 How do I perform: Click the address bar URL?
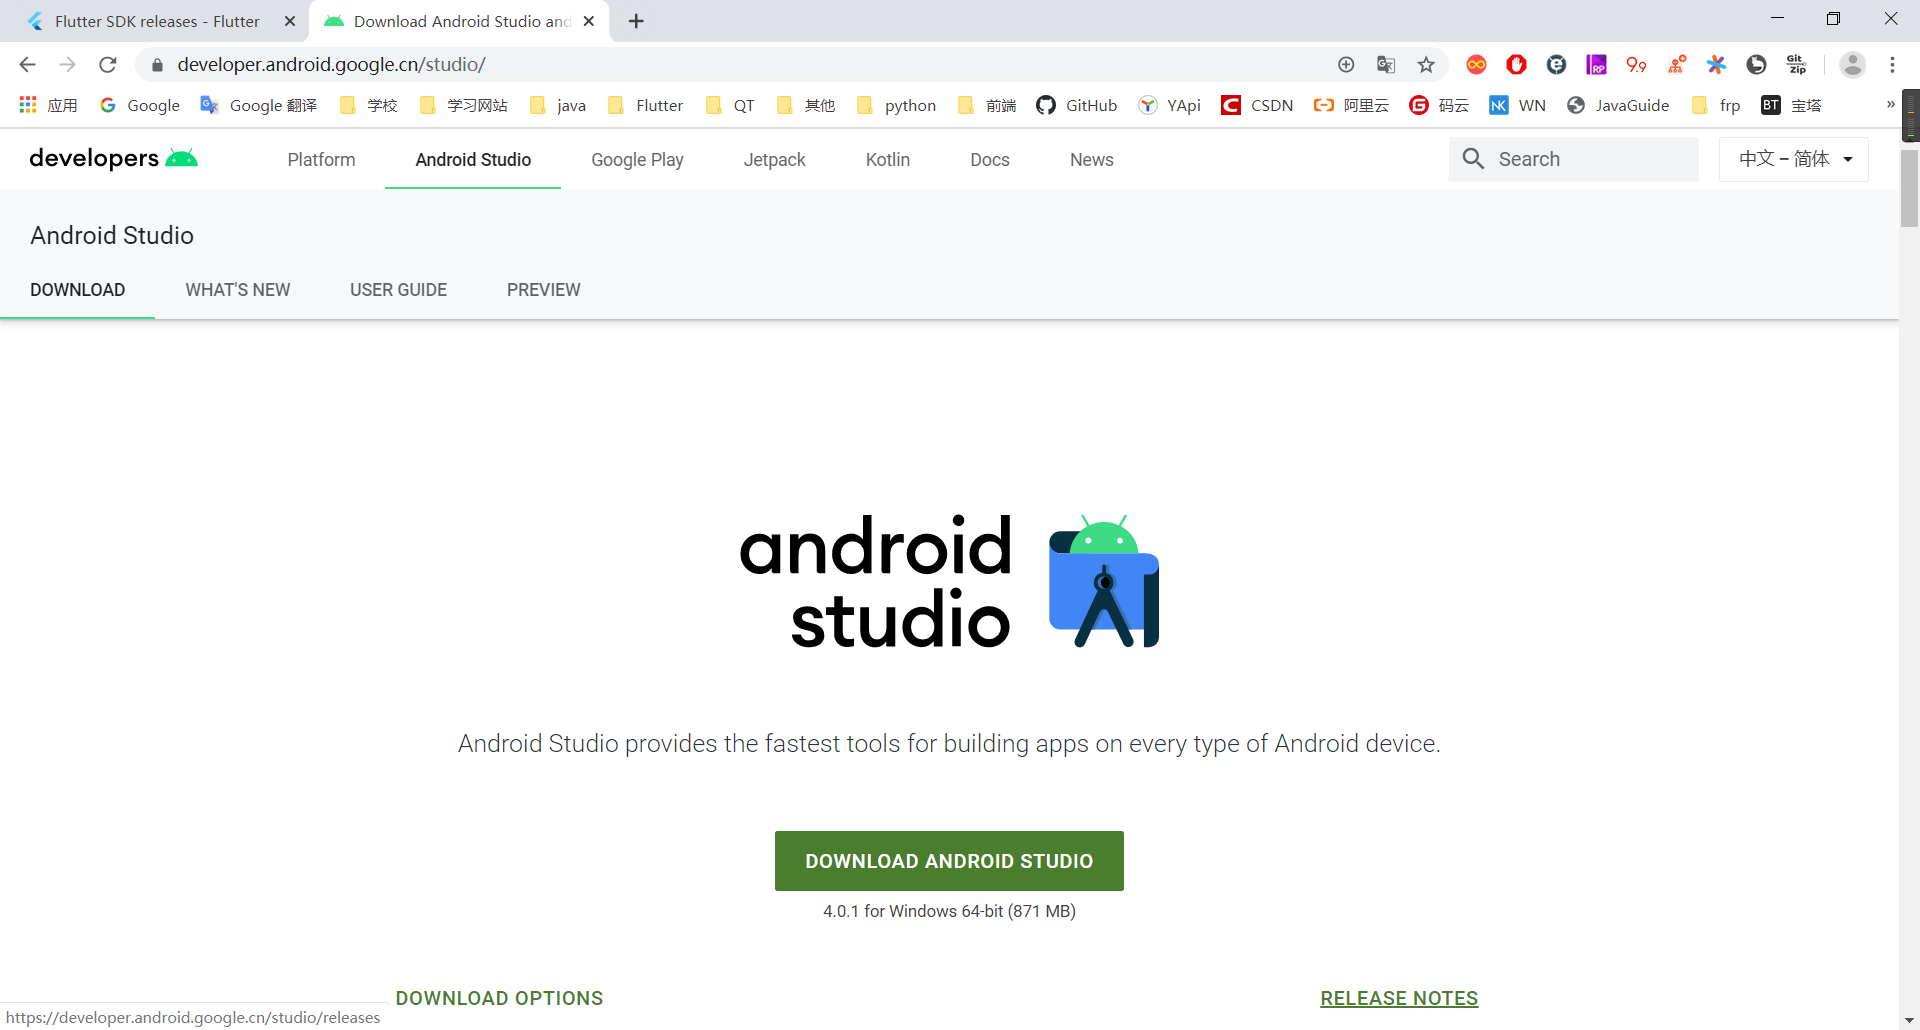331,65
